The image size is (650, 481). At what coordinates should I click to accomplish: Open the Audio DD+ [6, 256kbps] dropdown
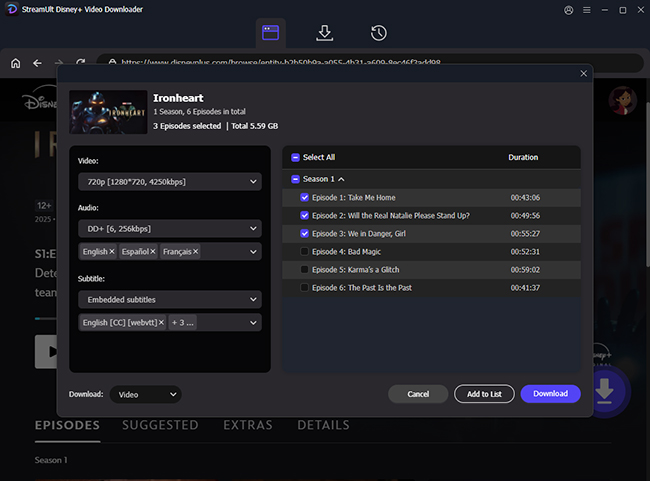coord(170,228)
